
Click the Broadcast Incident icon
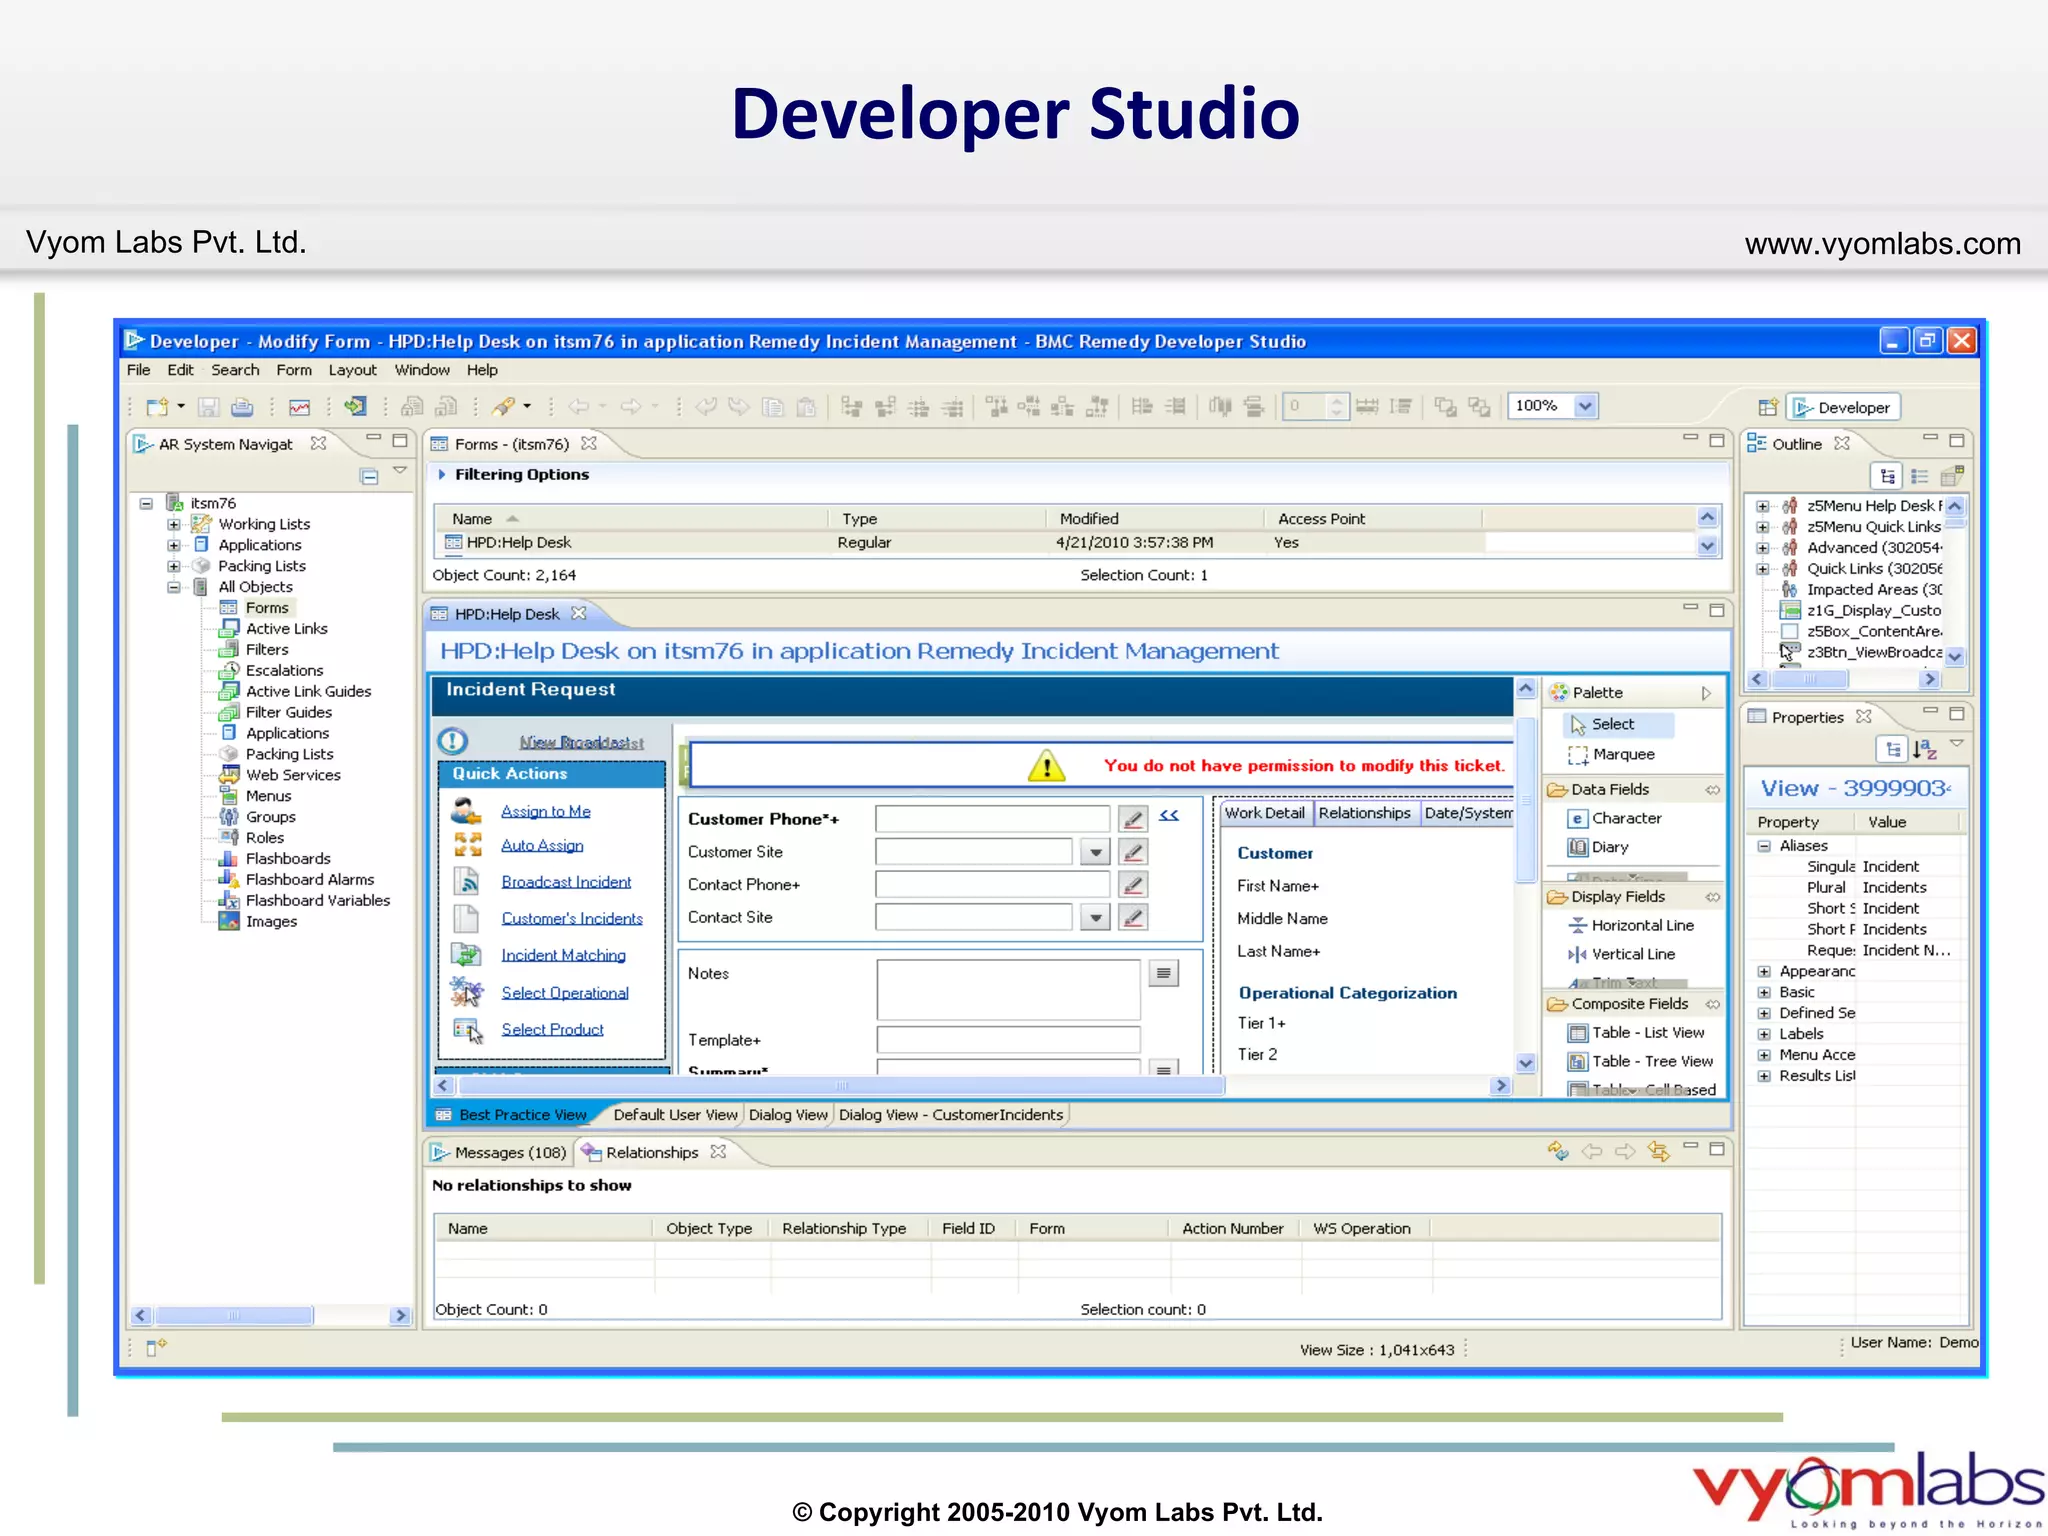[x=467, y=881]
